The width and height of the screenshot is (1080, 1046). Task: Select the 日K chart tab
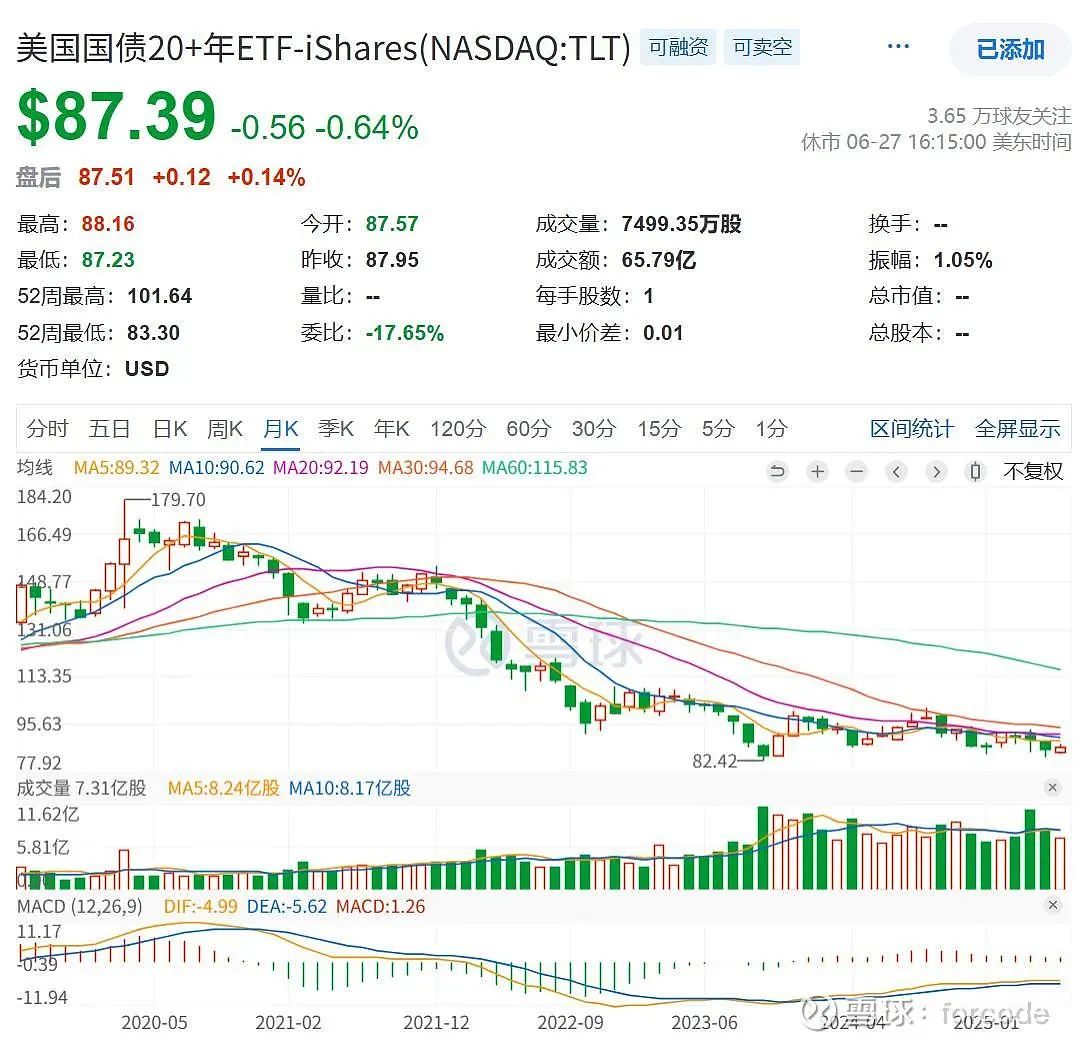[x=169, y=429]
